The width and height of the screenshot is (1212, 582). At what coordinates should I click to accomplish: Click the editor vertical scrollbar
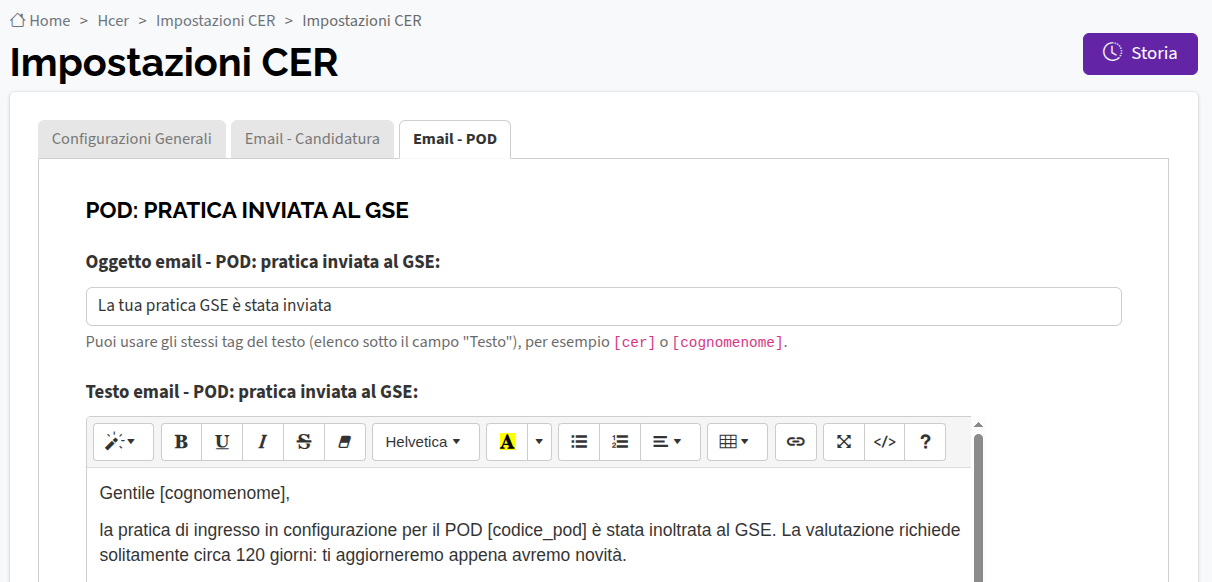[x=978, y=508]
